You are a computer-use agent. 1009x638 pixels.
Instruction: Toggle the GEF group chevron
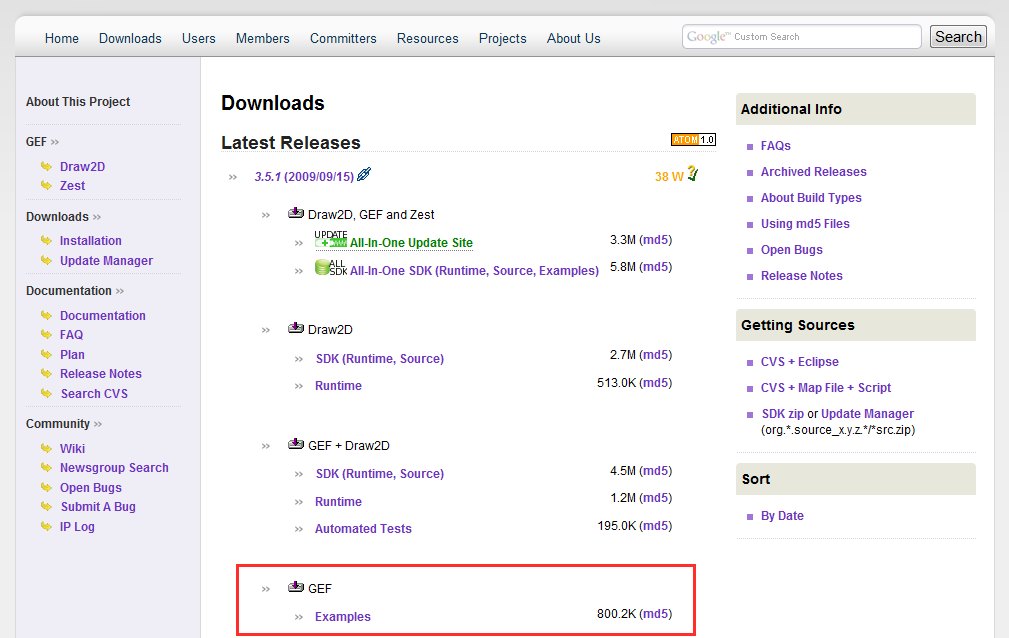266,589
